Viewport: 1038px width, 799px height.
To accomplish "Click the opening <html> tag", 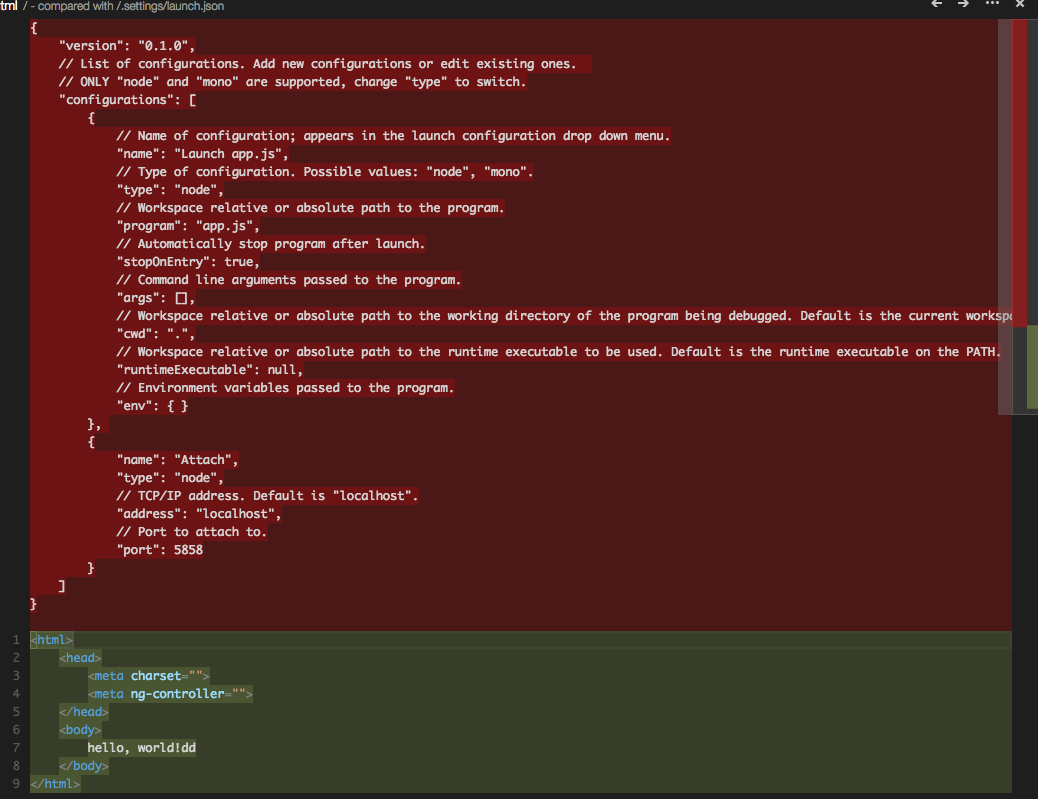I will pos(52,640).
